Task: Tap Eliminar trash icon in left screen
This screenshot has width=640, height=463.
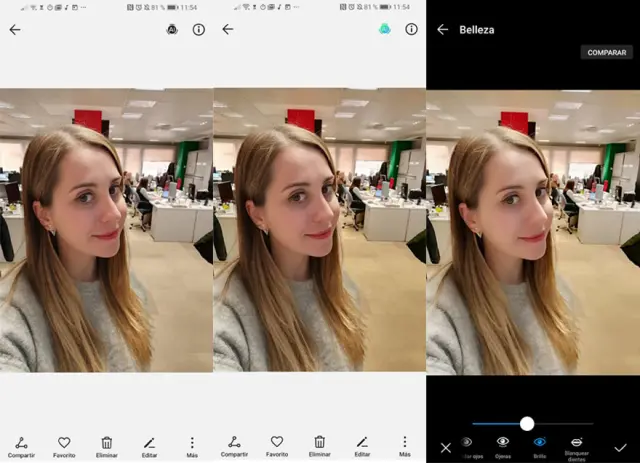Action: (x=107, y=445)
